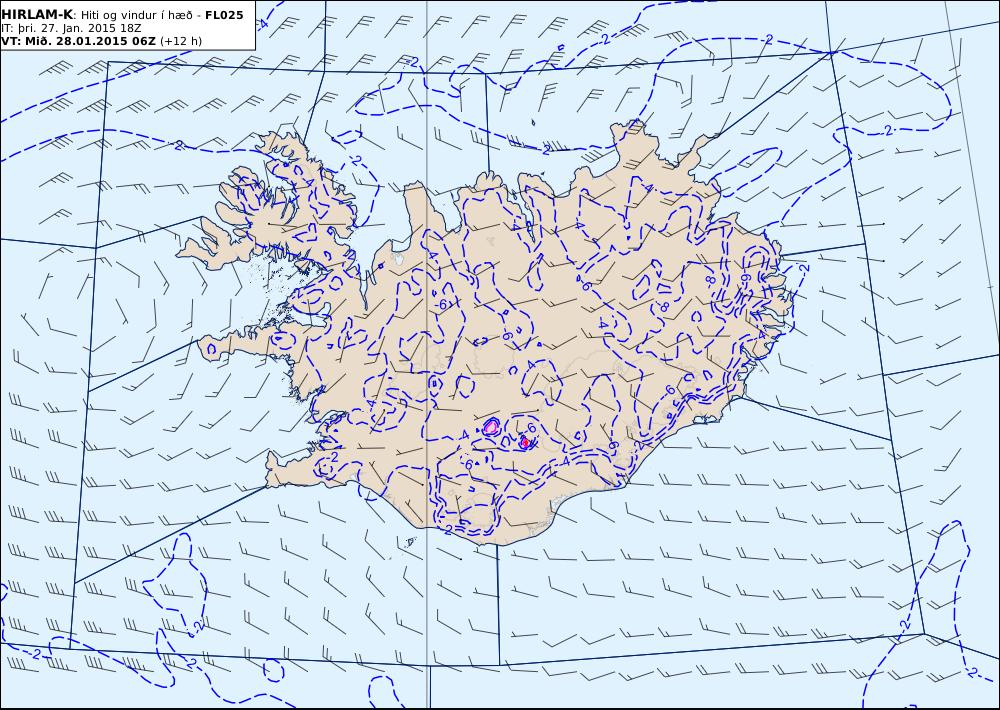Image resolution: width=1000 pixels, height=710 pixels.
Task: Click the "FL025" flight level label
Action: click(x=224, y=15)
